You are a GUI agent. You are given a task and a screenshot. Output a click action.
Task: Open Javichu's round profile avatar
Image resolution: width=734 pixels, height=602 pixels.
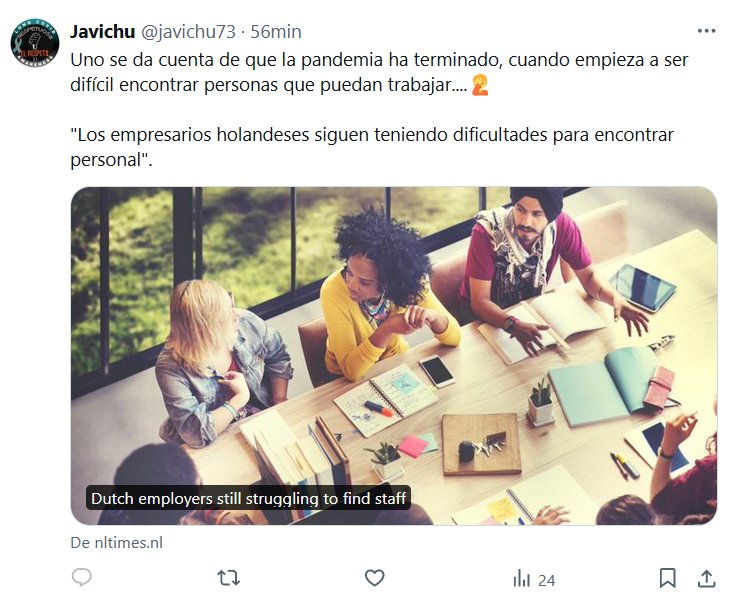pos(35,43)
